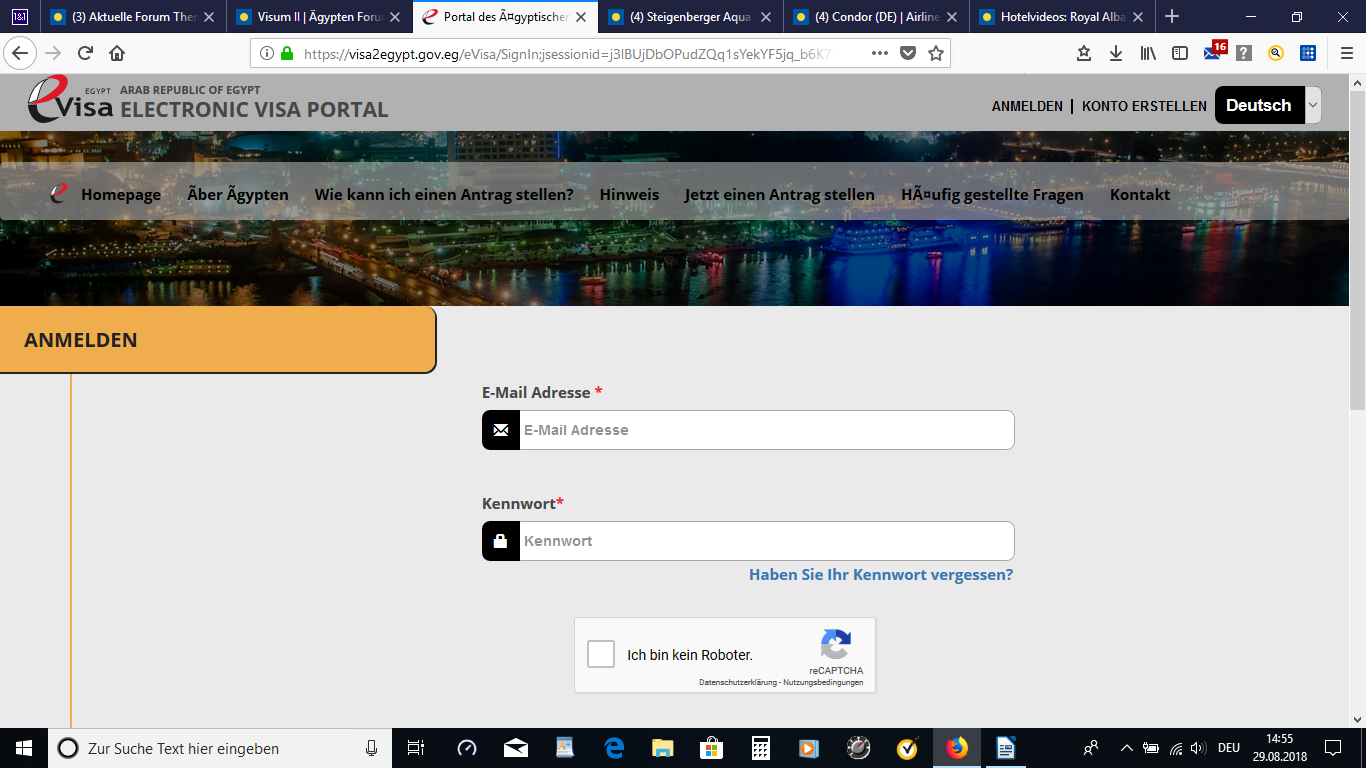Click into the E-Mail Adresse field

pos(765,430)
